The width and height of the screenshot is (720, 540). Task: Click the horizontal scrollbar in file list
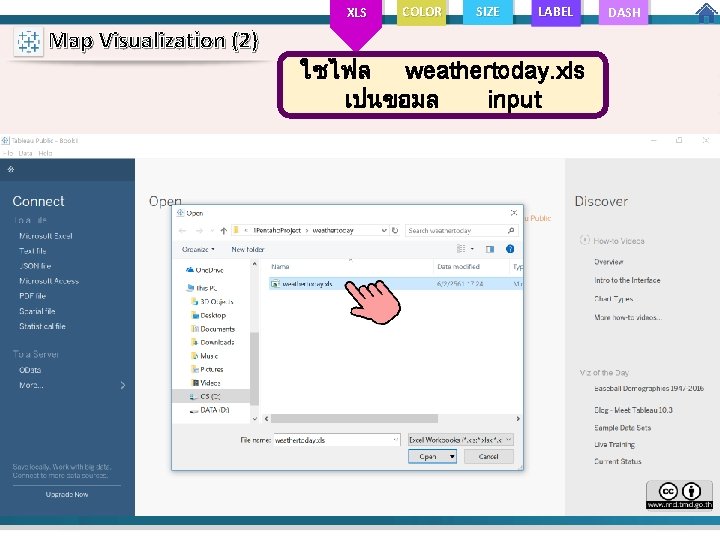tap(354, 419)
